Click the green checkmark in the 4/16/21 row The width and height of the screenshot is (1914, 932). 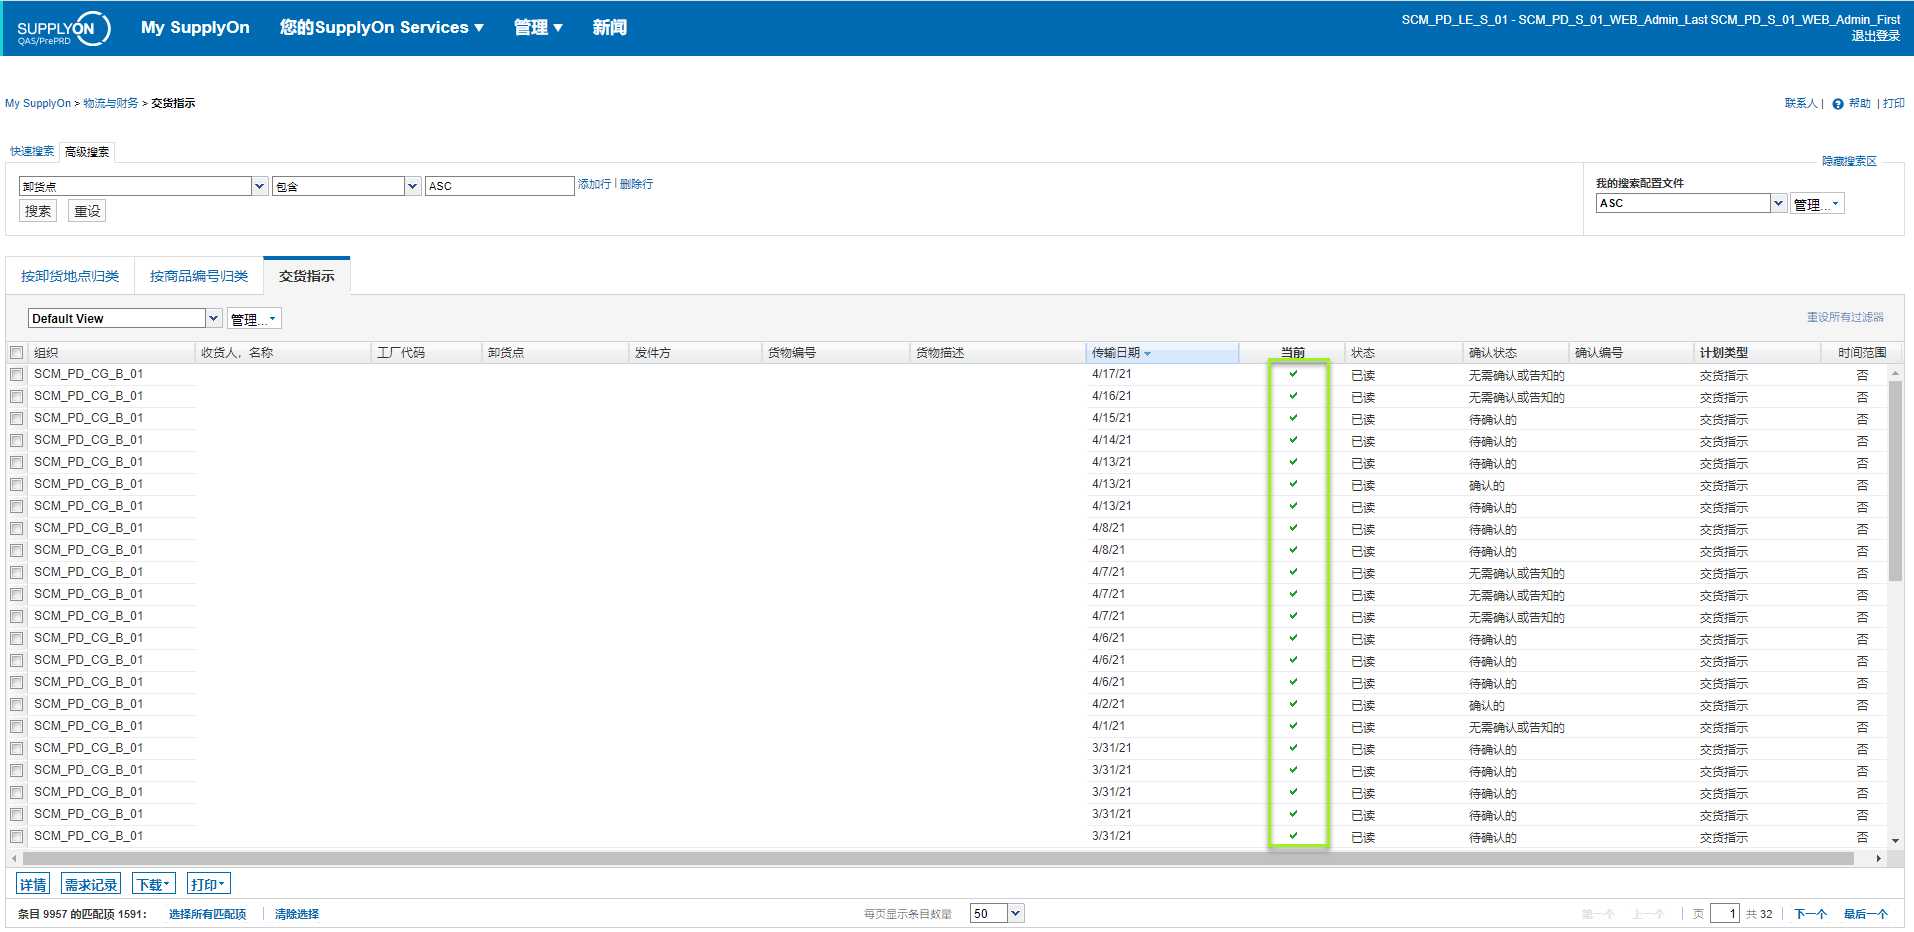pyautogui.click(x=1293, y=396)
